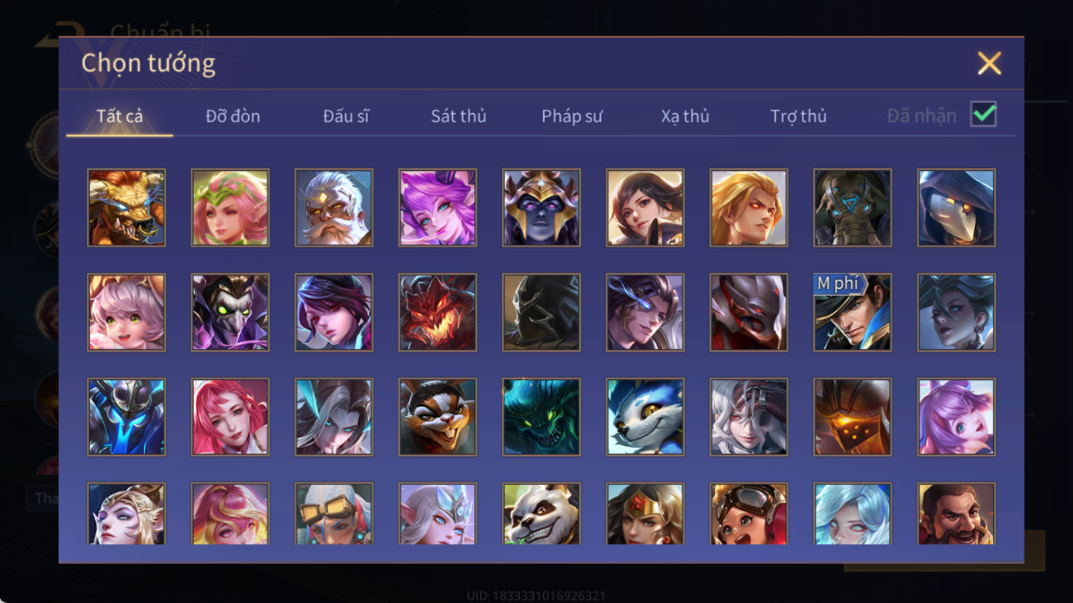1073x603 pixels.
Task: Select the pilot girl with goggles
Action: click(749, 514)
